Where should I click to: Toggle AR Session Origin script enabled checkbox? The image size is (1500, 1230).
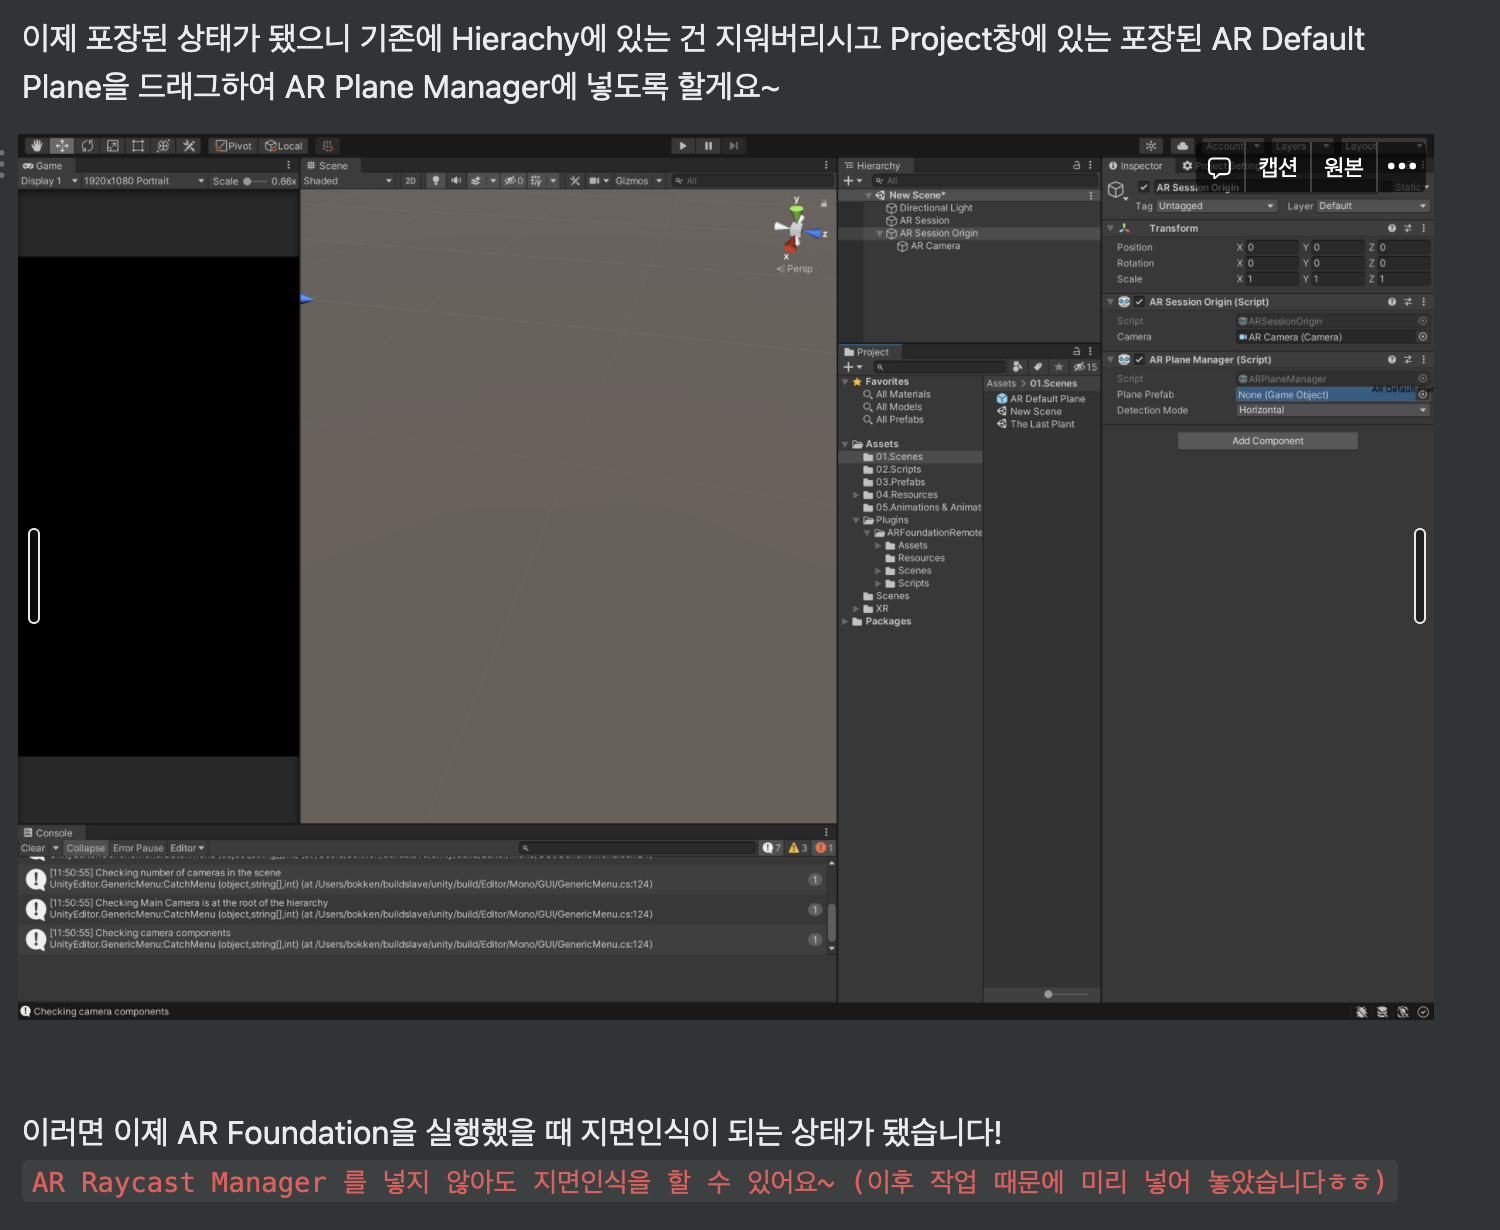point(1139,302)
